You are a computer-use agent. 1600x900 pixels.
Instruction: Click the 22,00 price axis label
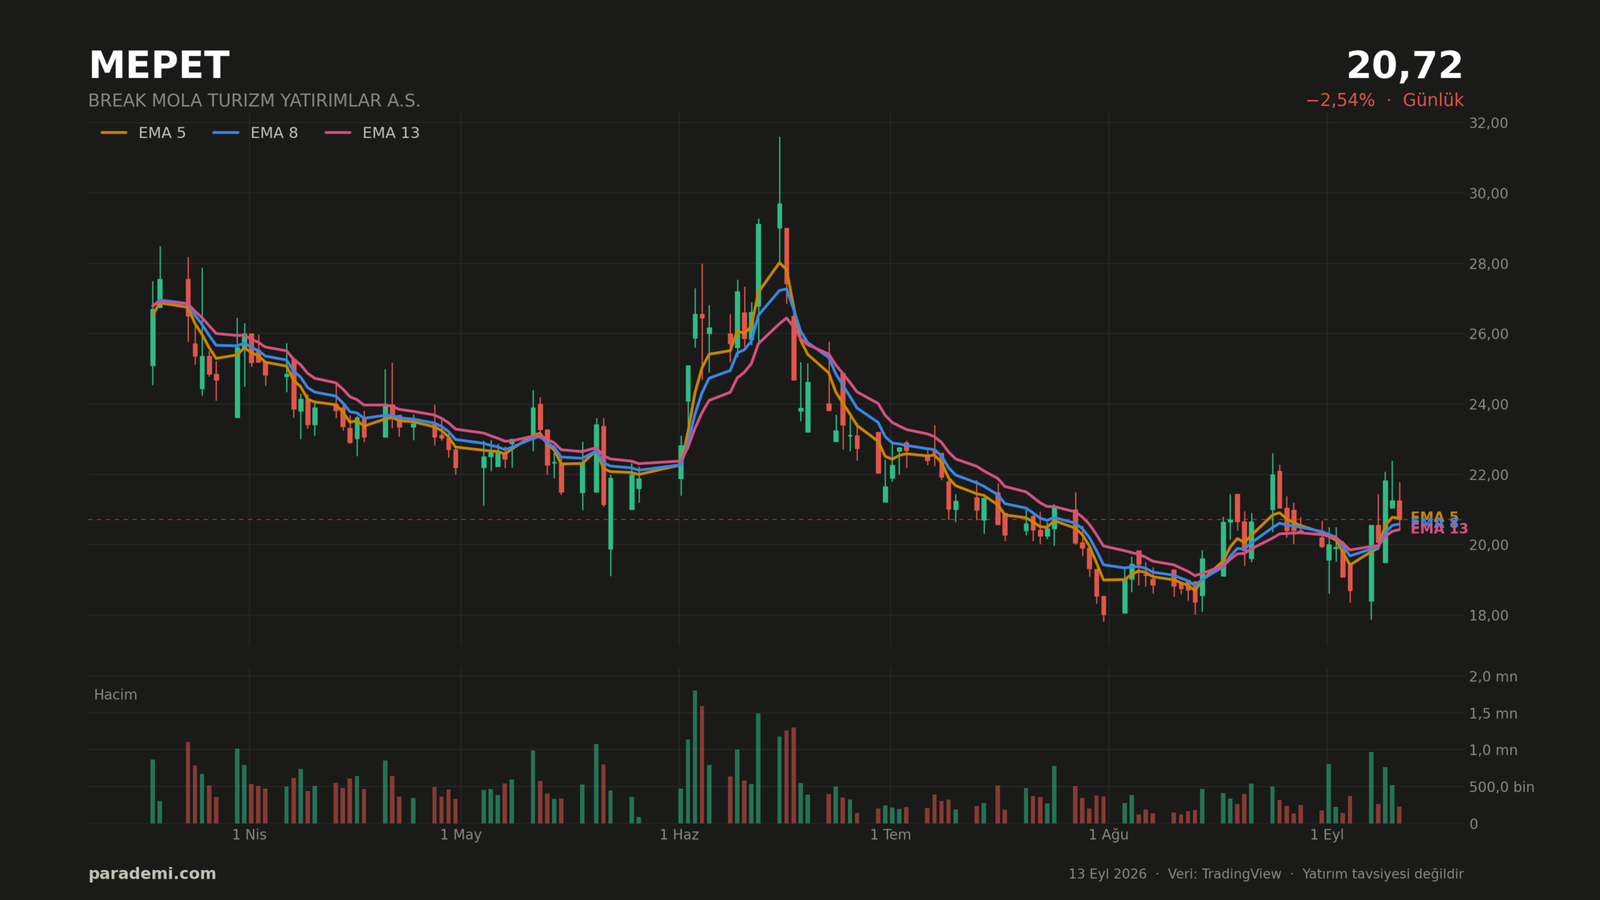click(x=1488, y=475)
